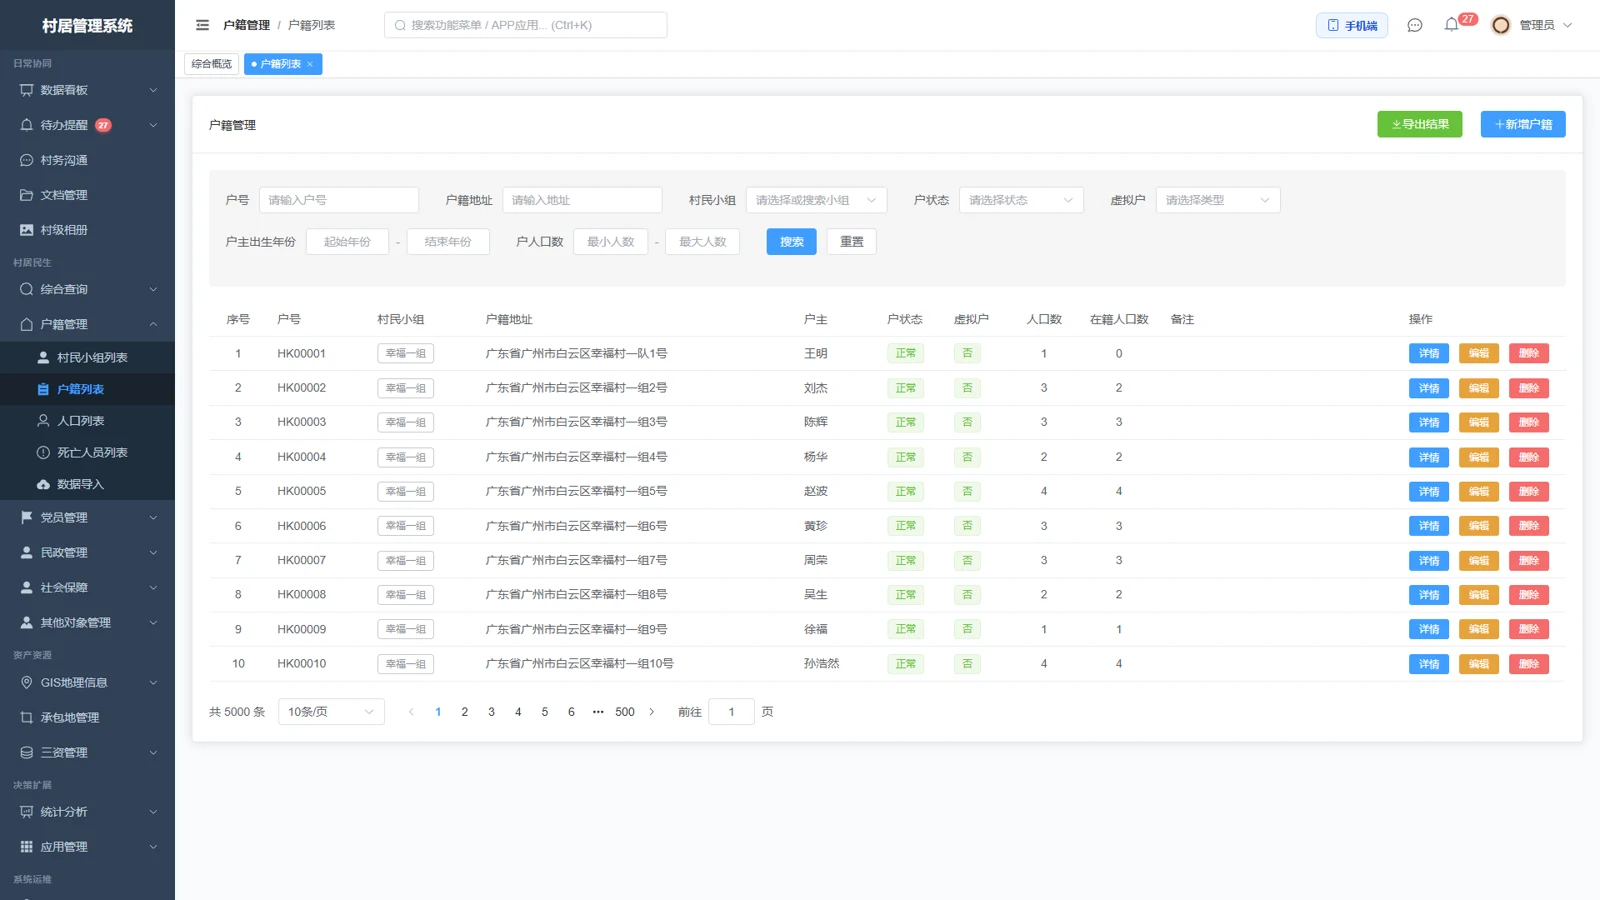1600x900 pixels.
Task: Open 死亡人员列表 submenu item
Action: click(87, 452)
